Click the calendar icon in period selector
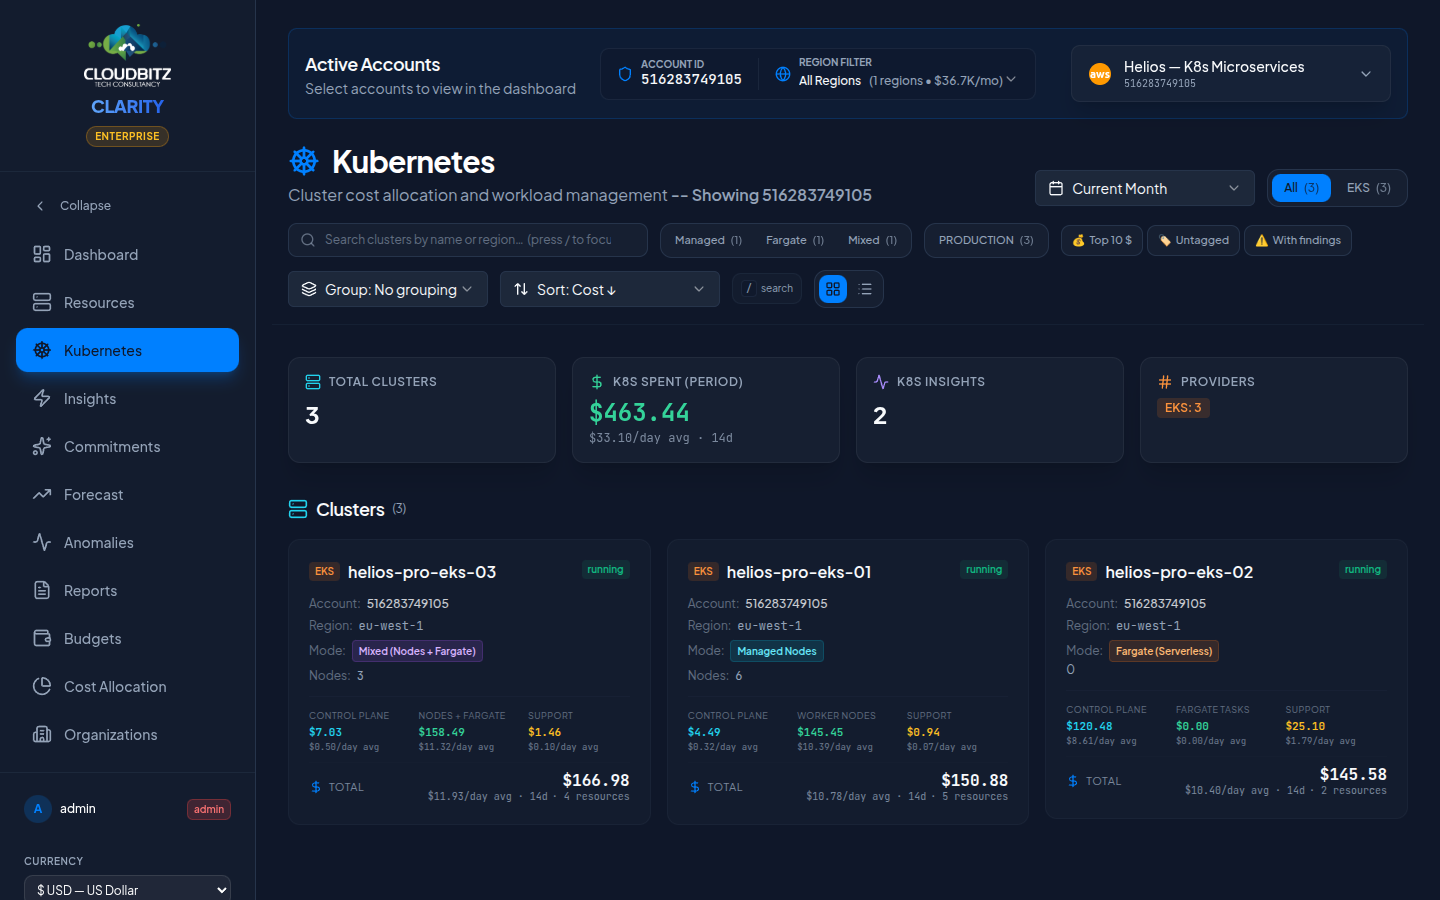The height and width of the screenshot is (900, 1440). pos(1056,188)
